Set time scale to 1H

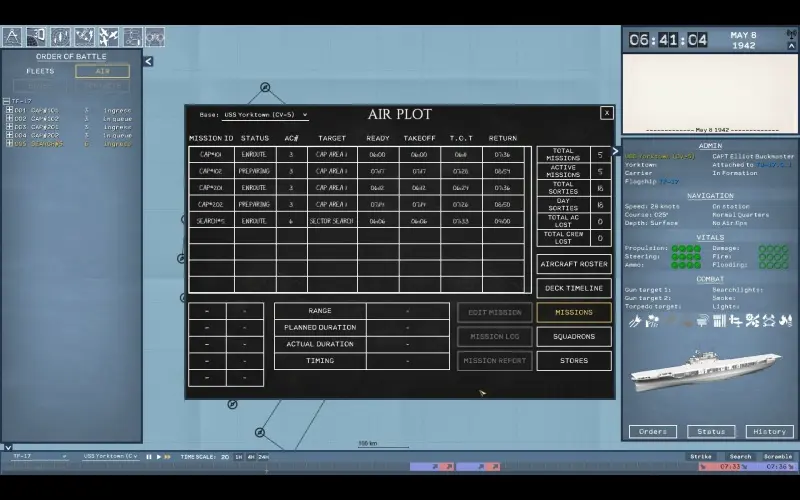pos(238,457)
